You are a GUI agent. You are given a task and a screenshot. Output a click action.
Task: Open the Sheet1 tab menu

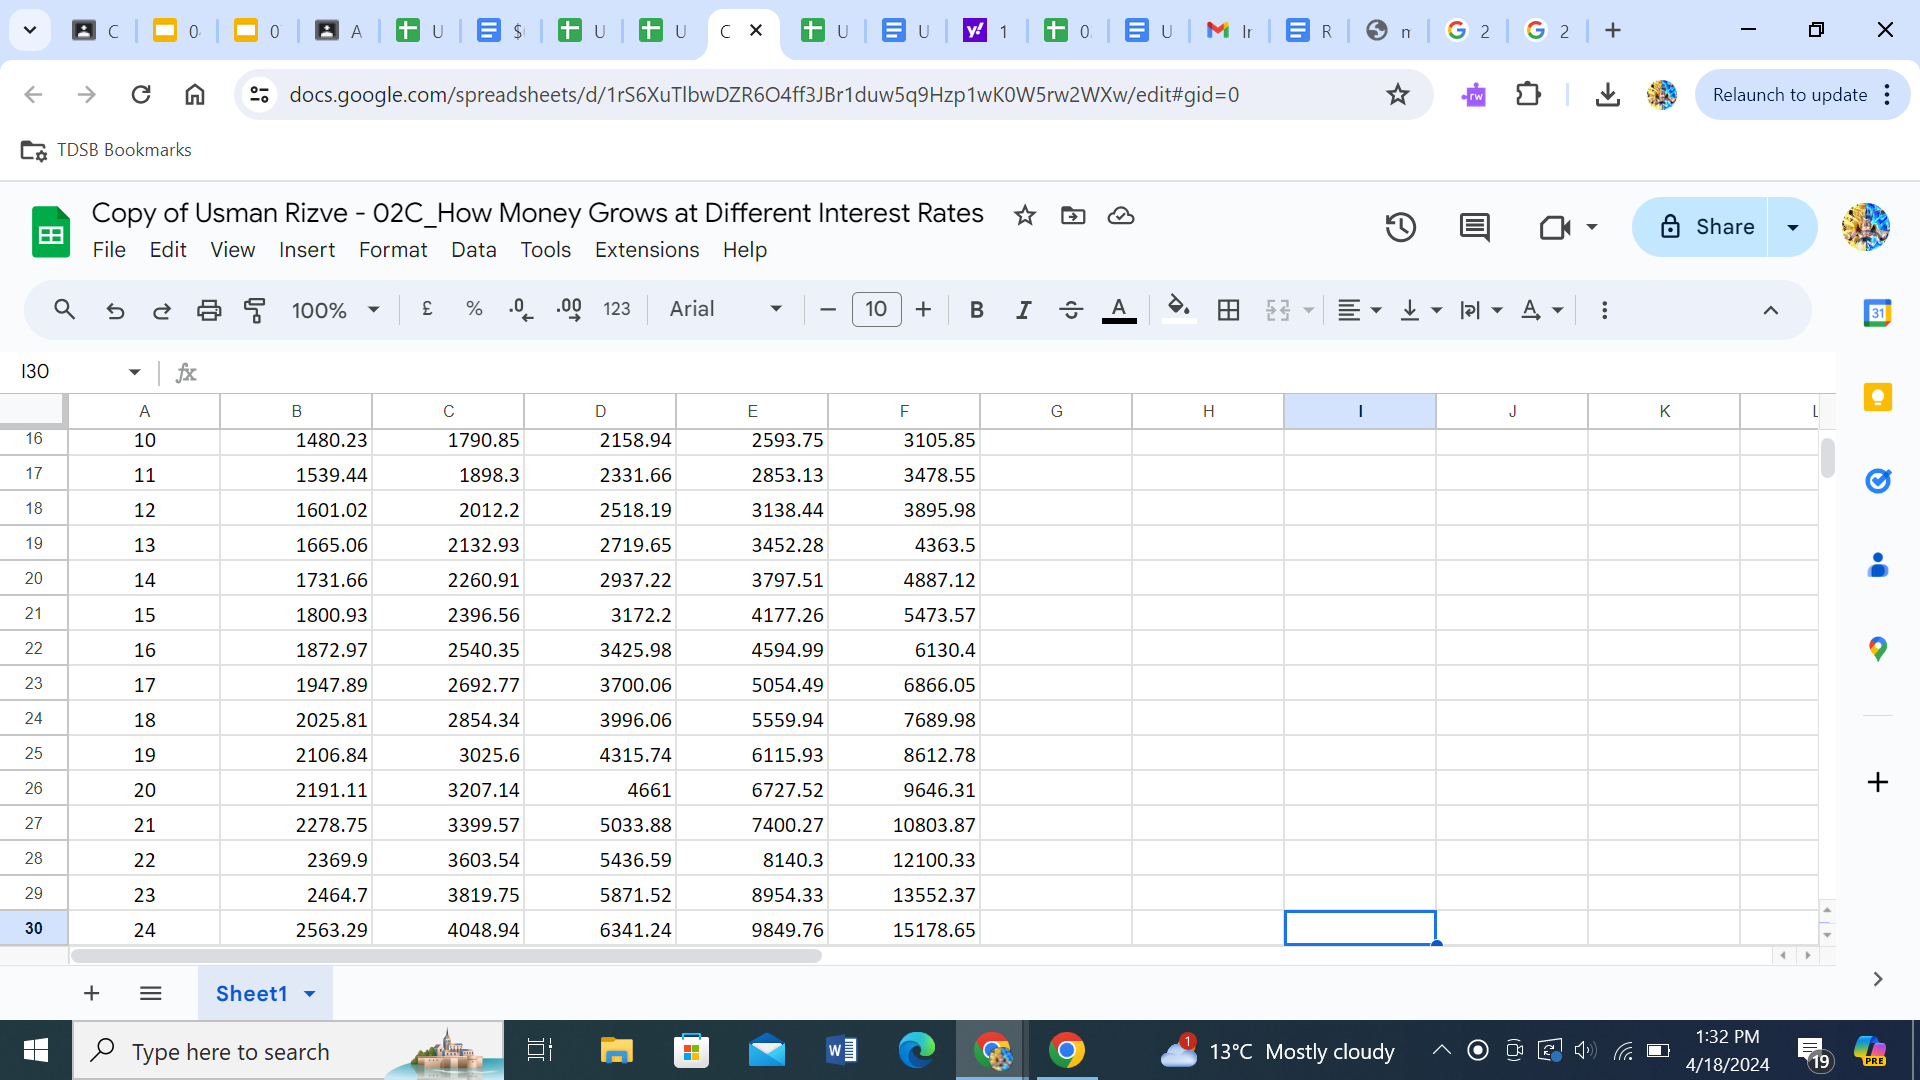click(x=309, y=993)
